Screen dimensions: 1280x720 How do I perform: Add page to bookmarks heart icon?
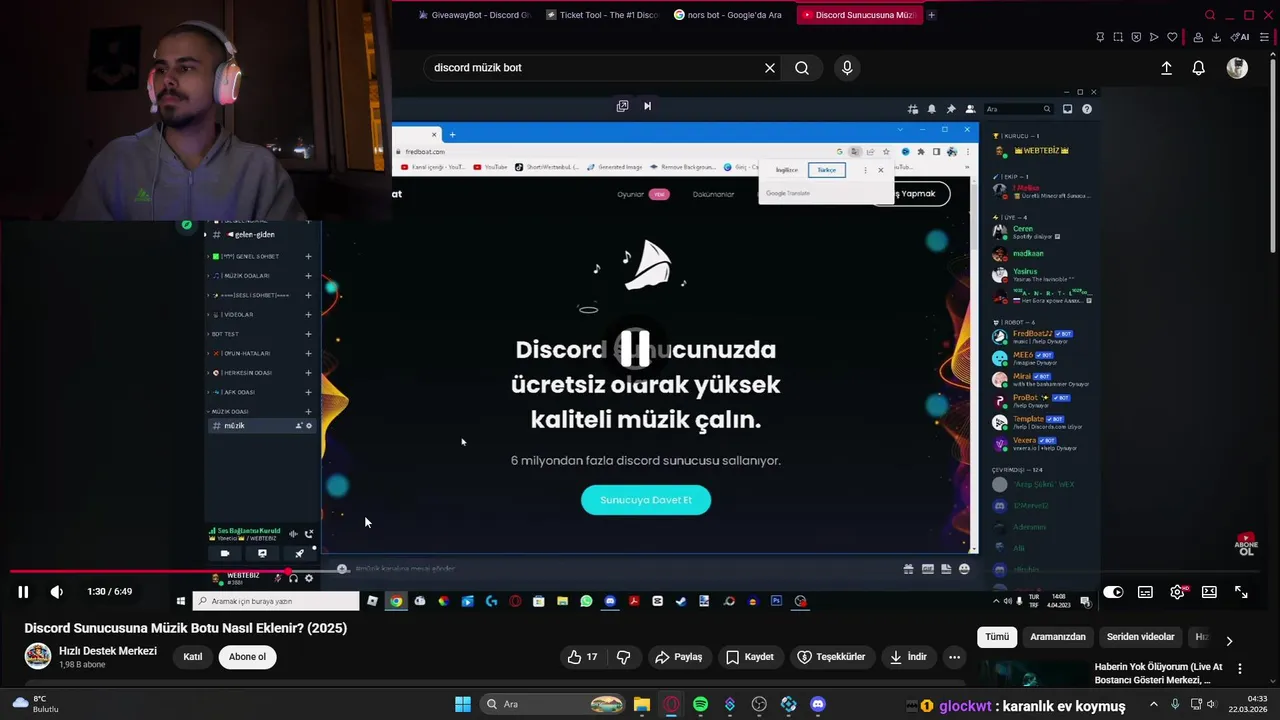coord(1172,37)
